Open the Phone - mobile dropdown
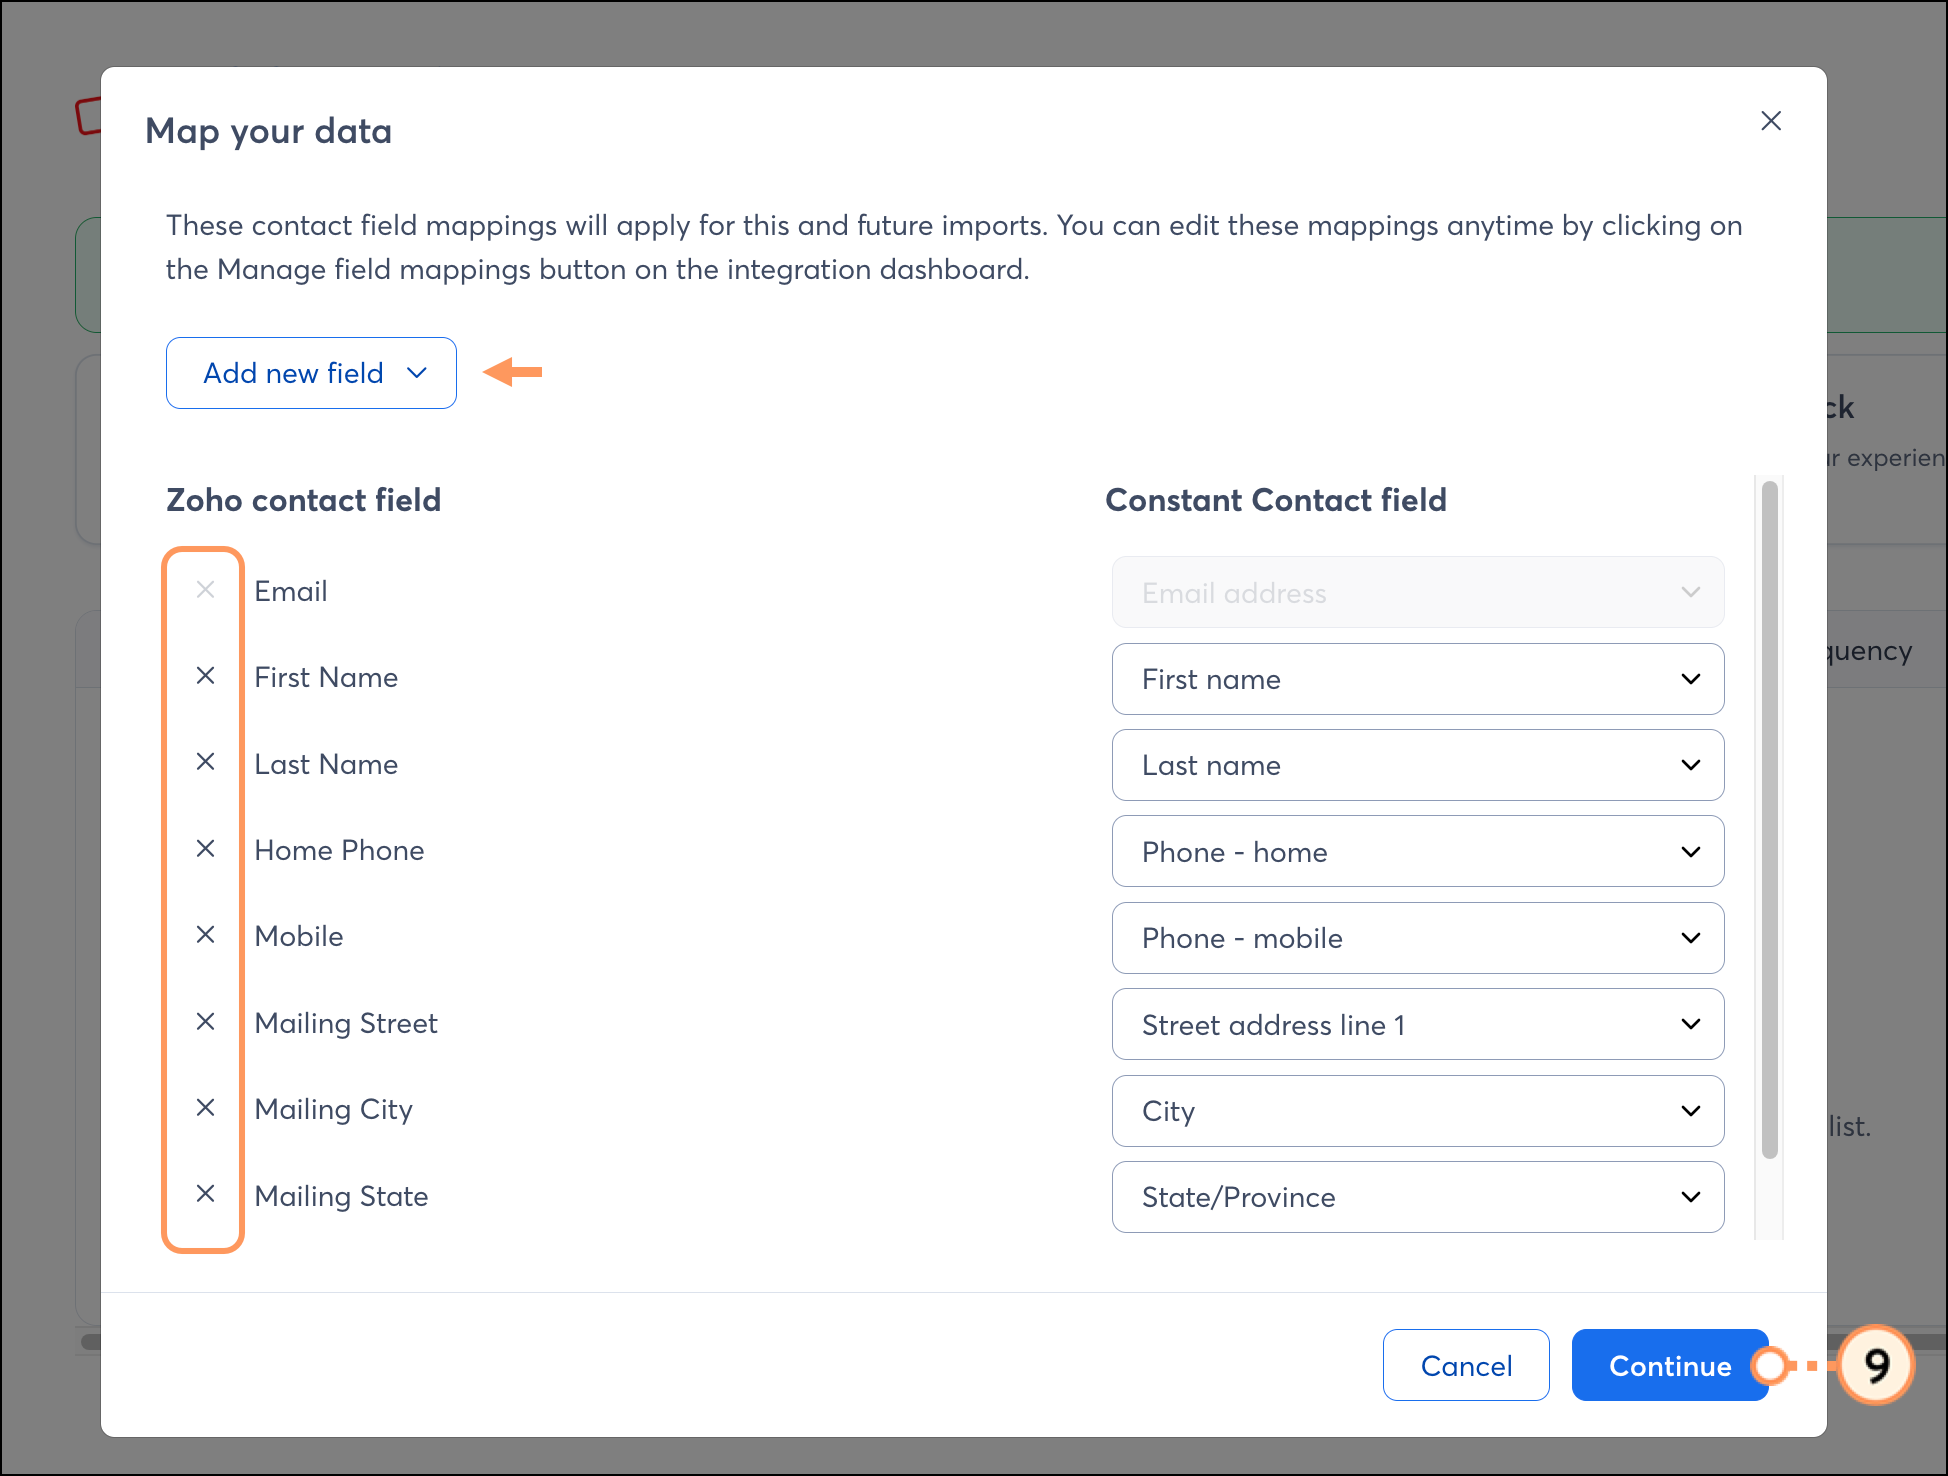Screen dimensions: 1948x1476 click(x=1417, y=938)
